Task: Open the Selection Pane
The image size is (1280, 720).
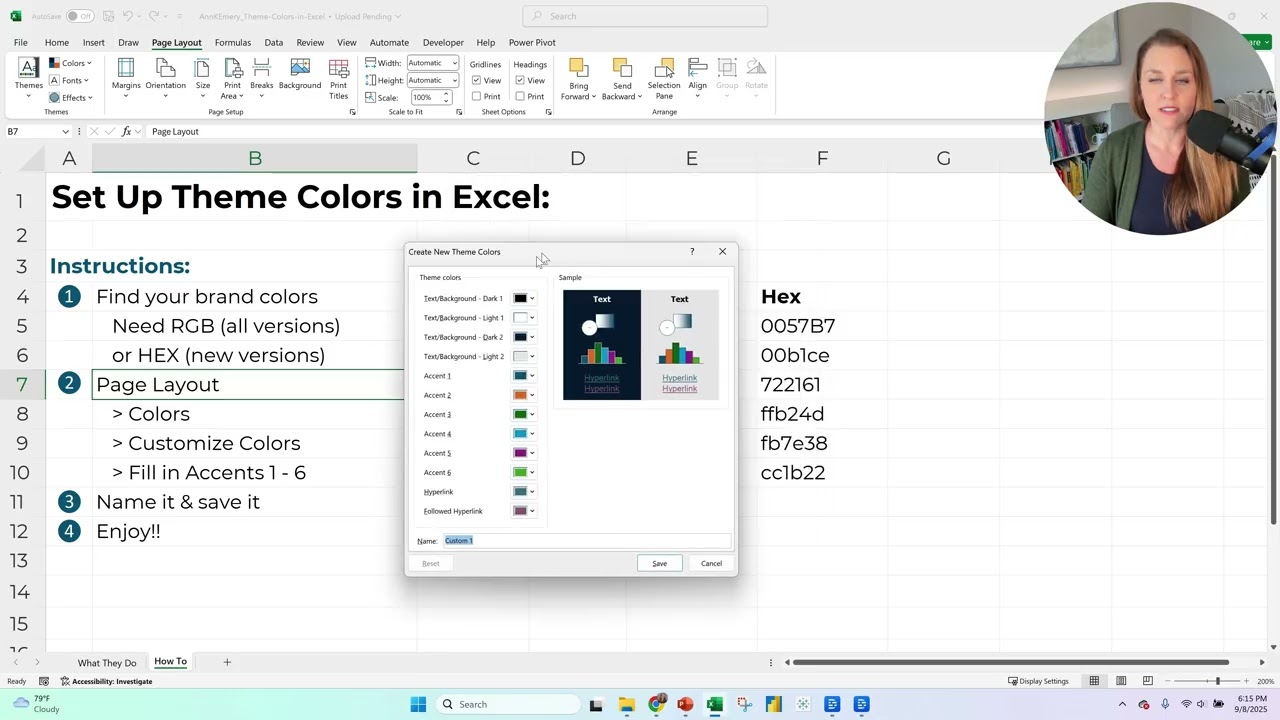Action: click(664, 78)
